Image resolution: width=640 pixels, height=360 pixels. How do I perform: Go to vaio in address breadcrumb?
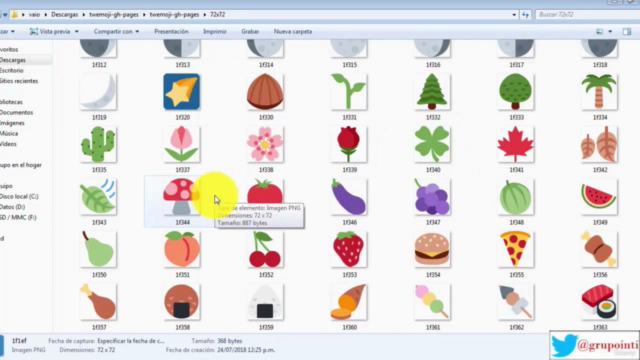(x=34, y=14)
